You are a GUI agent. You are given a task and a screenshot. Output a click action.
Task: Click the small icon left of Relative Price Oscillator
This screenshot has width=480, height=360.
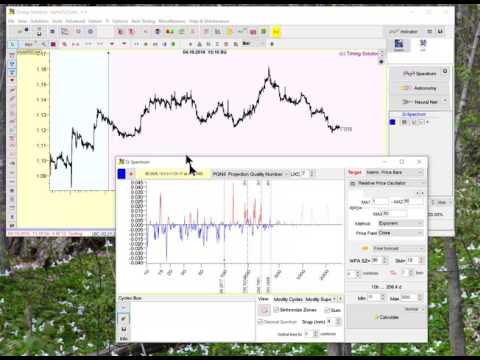click(x=353, y=183)
